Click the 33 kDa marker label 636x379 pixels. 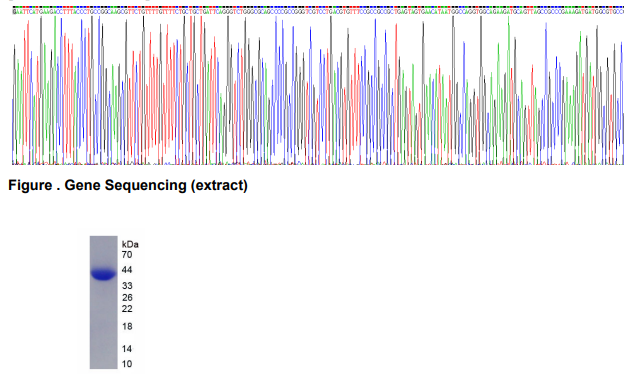pos(127,286)
